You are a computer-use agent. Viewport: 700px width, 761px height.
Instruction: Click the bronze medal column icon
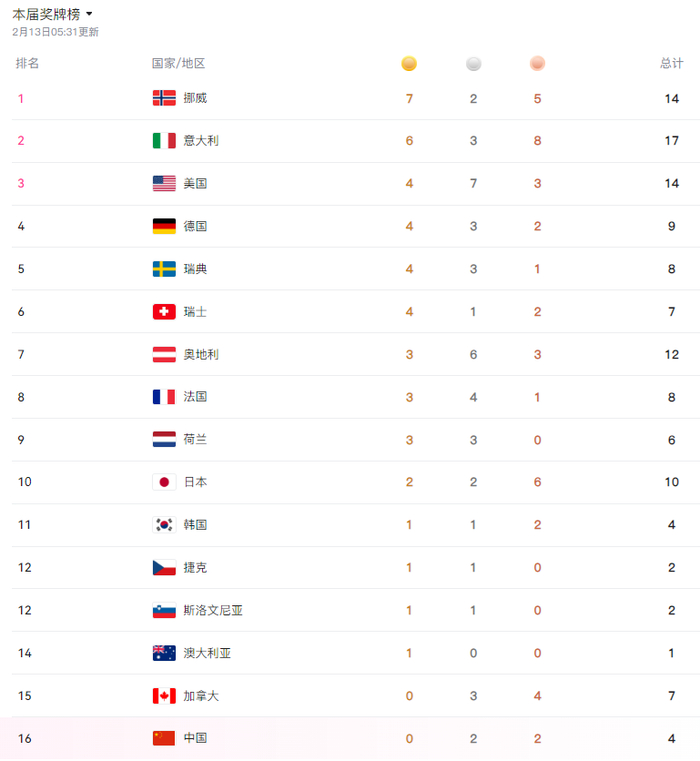tap(538, 64)
